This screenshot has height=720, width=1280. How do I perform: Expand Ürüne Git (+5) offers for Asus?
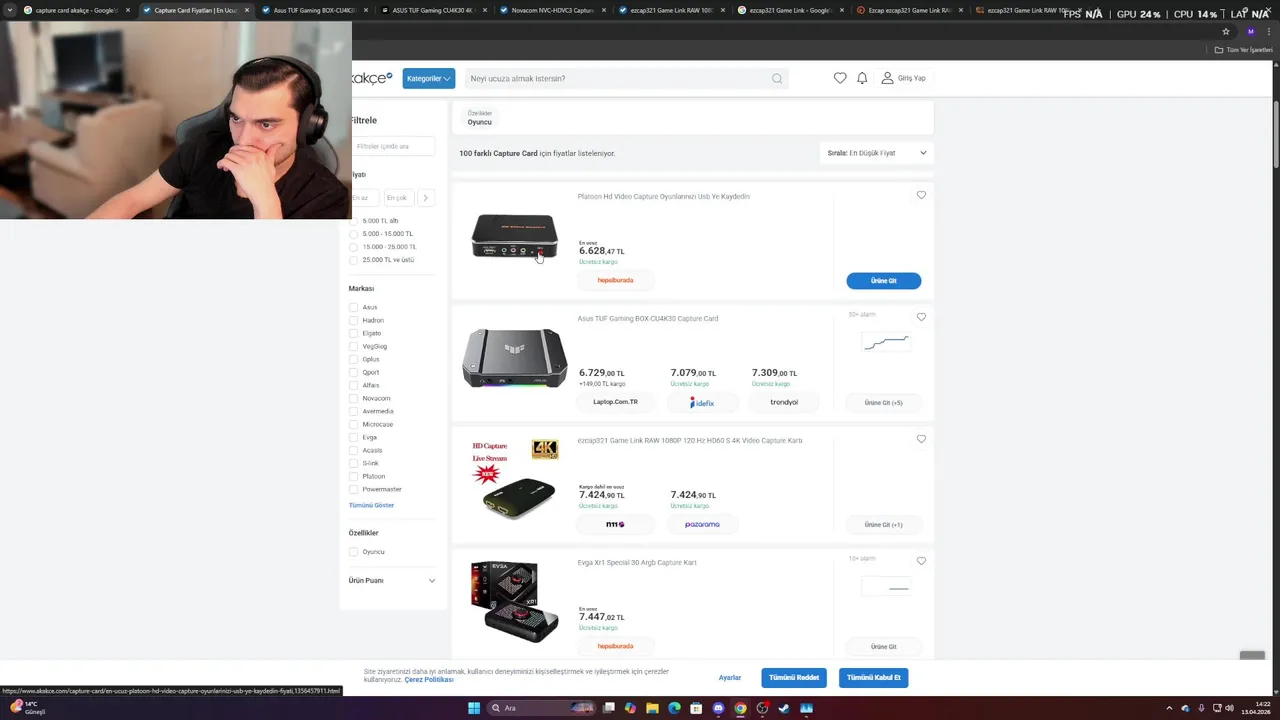click(x=883, y=402)
